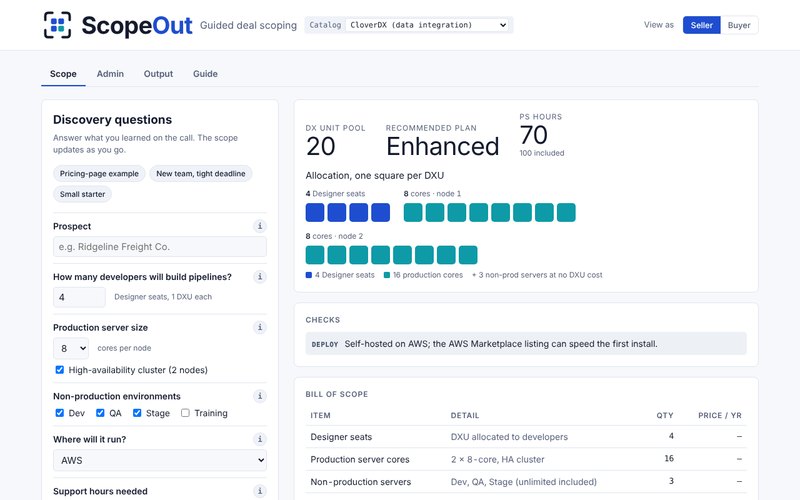Click 'Dev, QA, Stage (unlimited included)' detail
The image size is (800, 500).
click(523, 482)
